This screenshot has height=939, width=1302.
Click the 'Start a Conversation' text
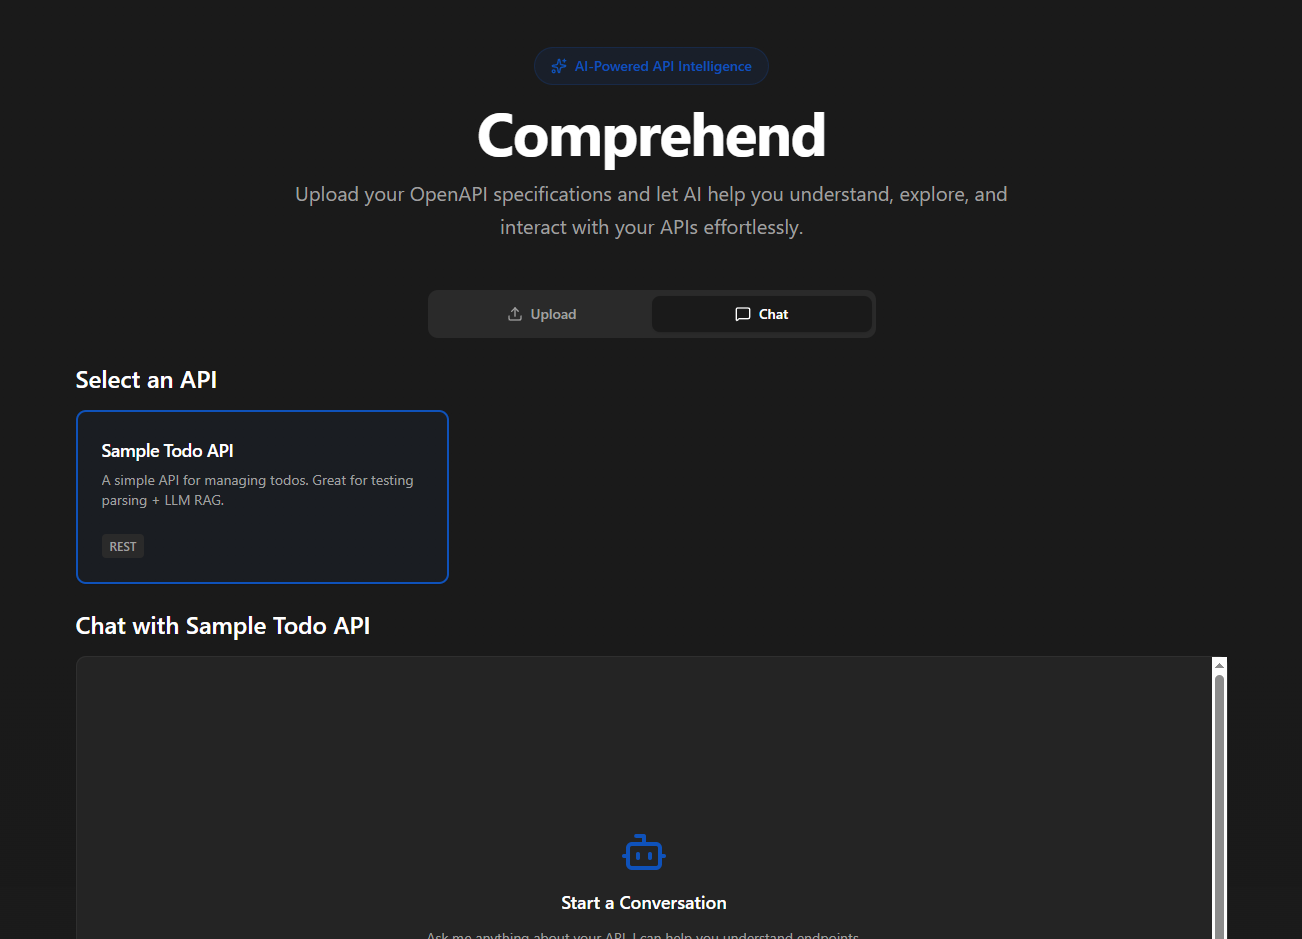644,903
